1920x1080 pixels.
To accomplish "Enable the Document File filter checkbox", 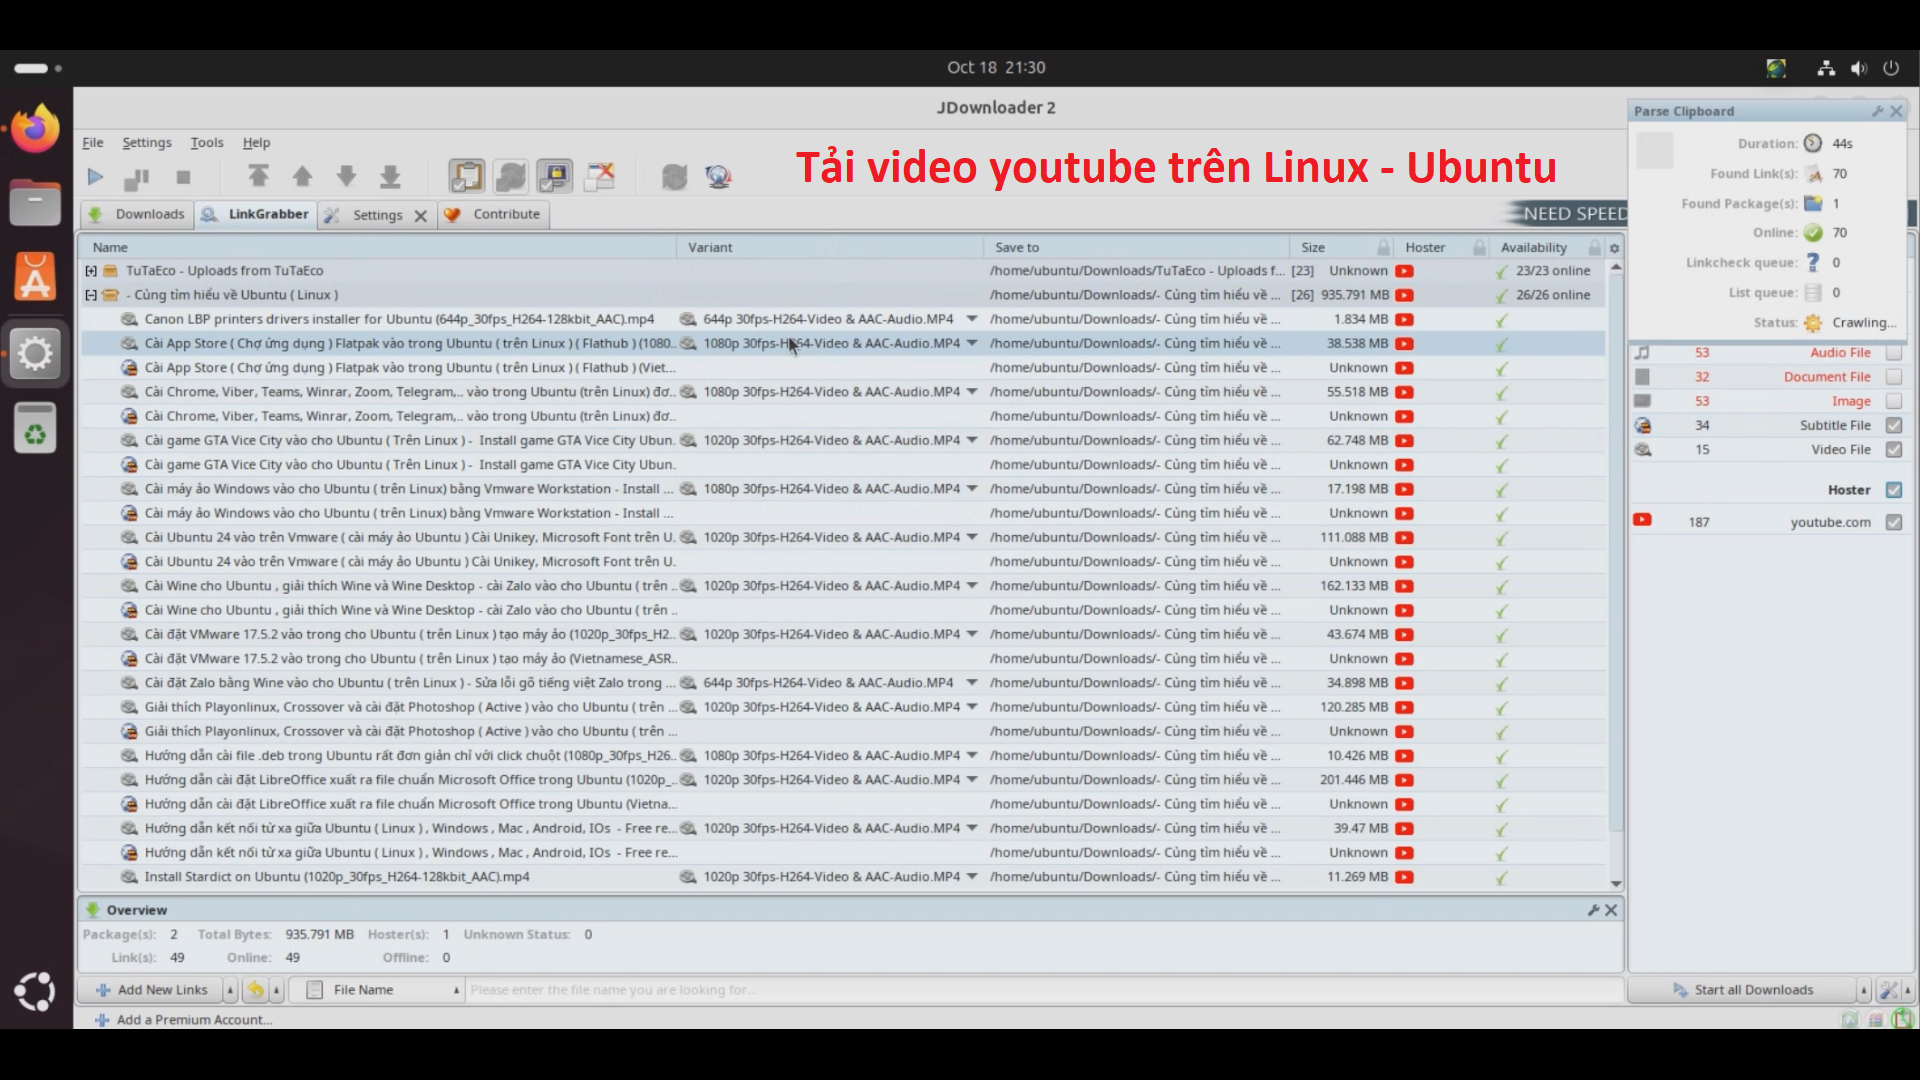I will [1893, 377].
